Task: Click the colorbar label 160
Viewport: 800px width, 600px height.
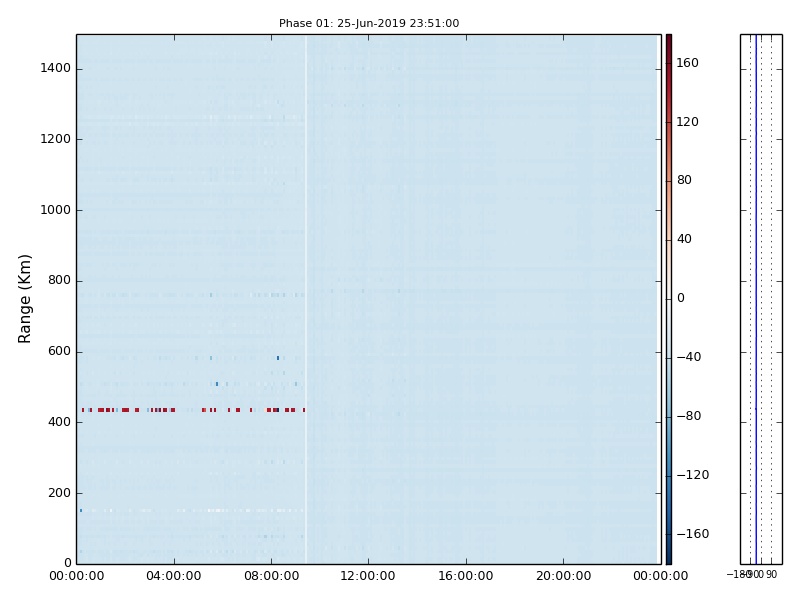Action: click(x=687, y=63)
